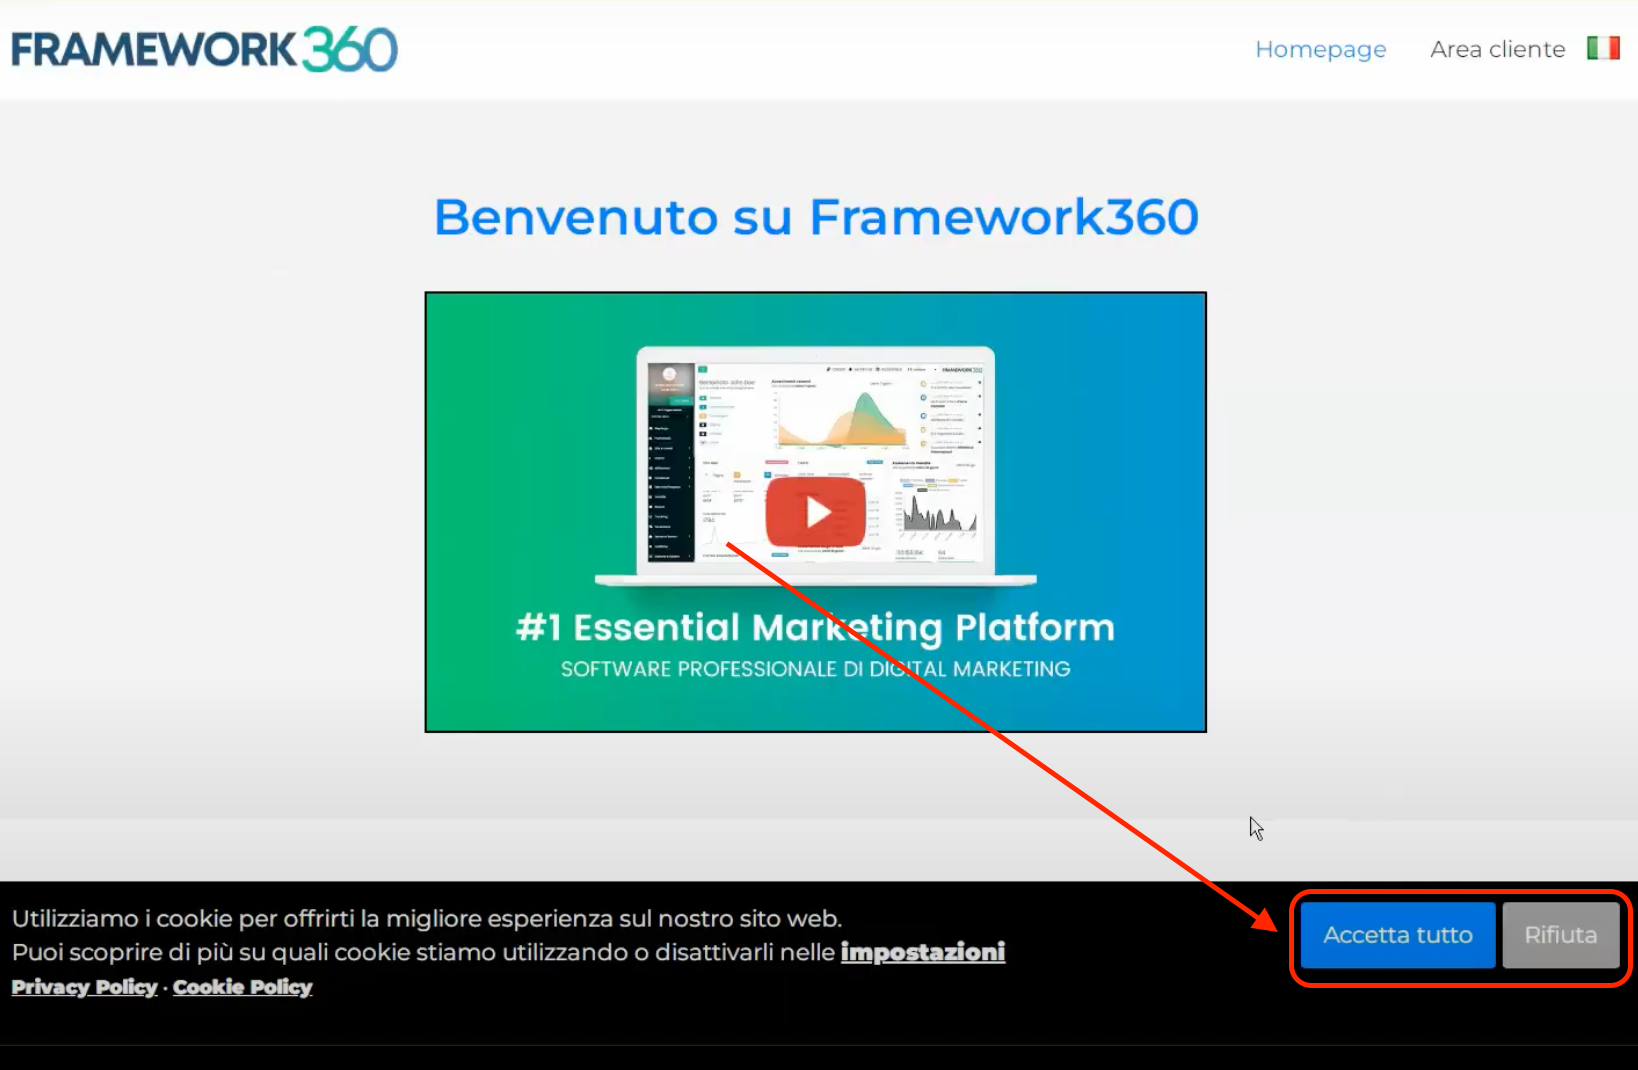Navigate to the Homepage menu item
The height and width of the screenshot is (1070, 1638).
[x=1320, y=49]
